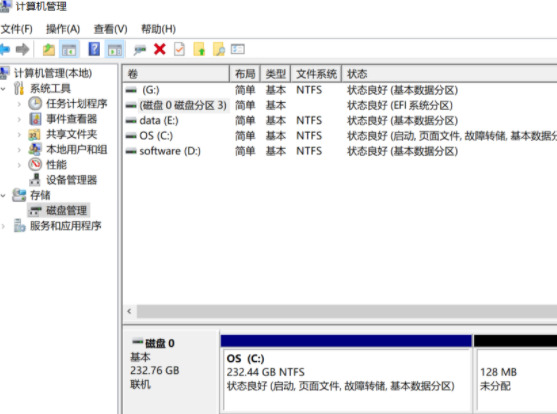Click the Services and Applications icon
Screen dimensions: 557x414
pos(20,225)
